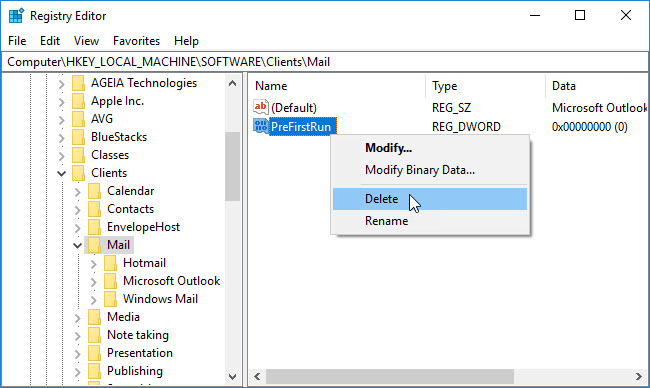The width and height of the screenshot is (650, 388).
Task: Click the Media folder icon
Action: (95, 317)
